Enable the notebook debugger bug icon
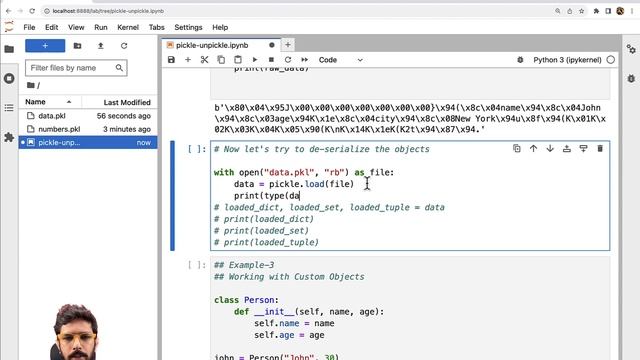Screen dimensions: 640x360 pyautogui.click(x=520, y=60)
